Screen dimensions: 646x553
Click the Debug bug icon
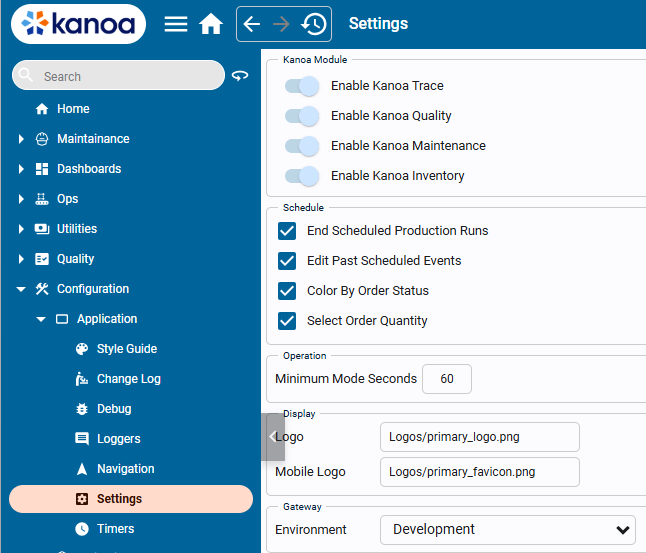coord(82,409)
